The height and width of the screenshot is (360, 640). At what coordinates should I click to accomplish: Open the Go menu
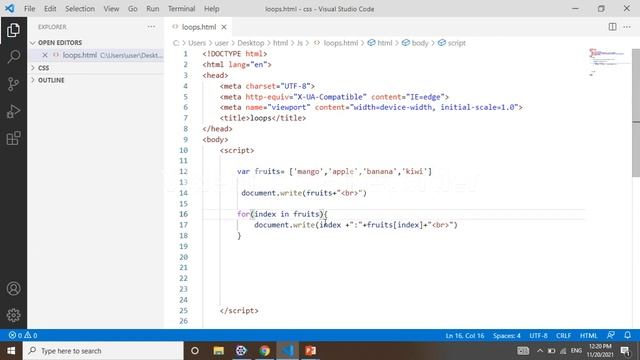[133, 9]
